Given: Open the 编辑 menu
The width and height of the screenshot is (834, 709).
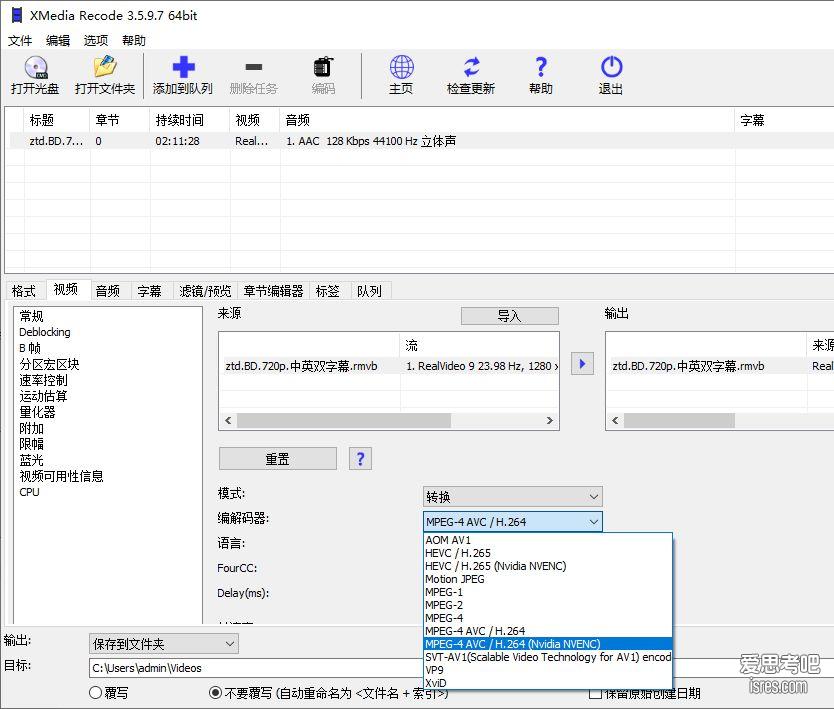Looking at the screenshot, I should 58,40.
